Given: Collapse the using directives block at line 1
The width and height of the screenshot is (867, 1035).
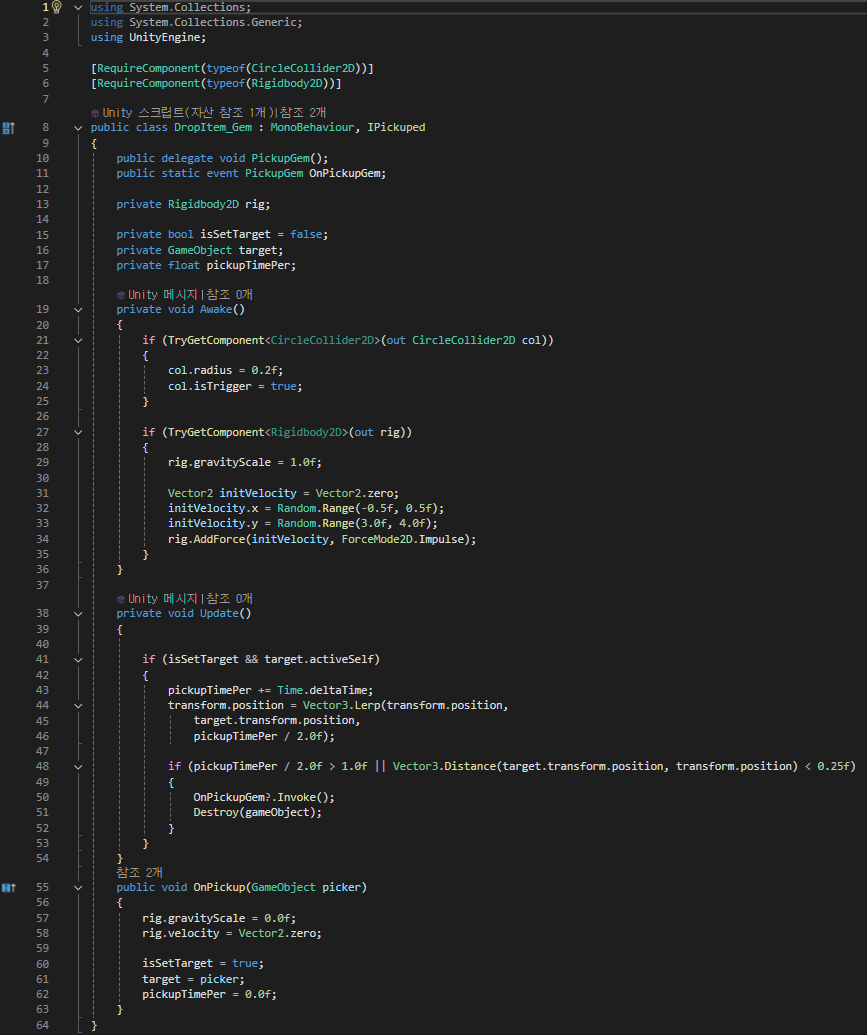Looking at the screenshot, I should point(78,8).
